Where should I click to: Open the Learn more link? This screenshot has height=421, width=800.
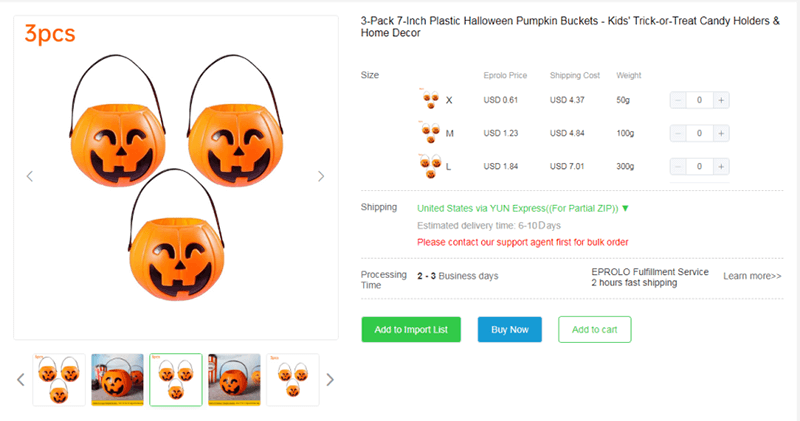click(752, 276)
